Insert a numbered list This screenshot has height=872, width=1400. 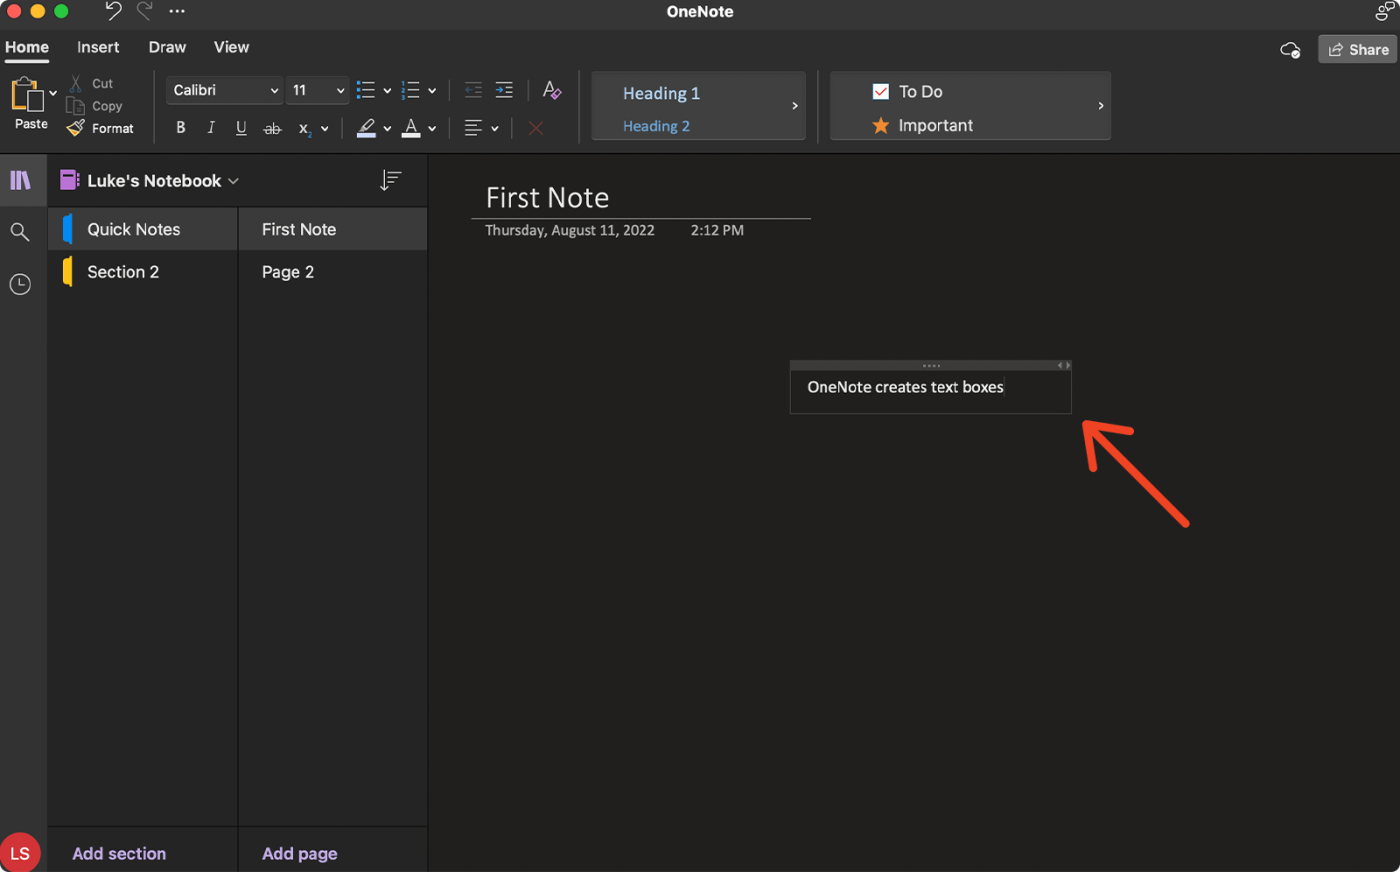[x=410, y=90]
